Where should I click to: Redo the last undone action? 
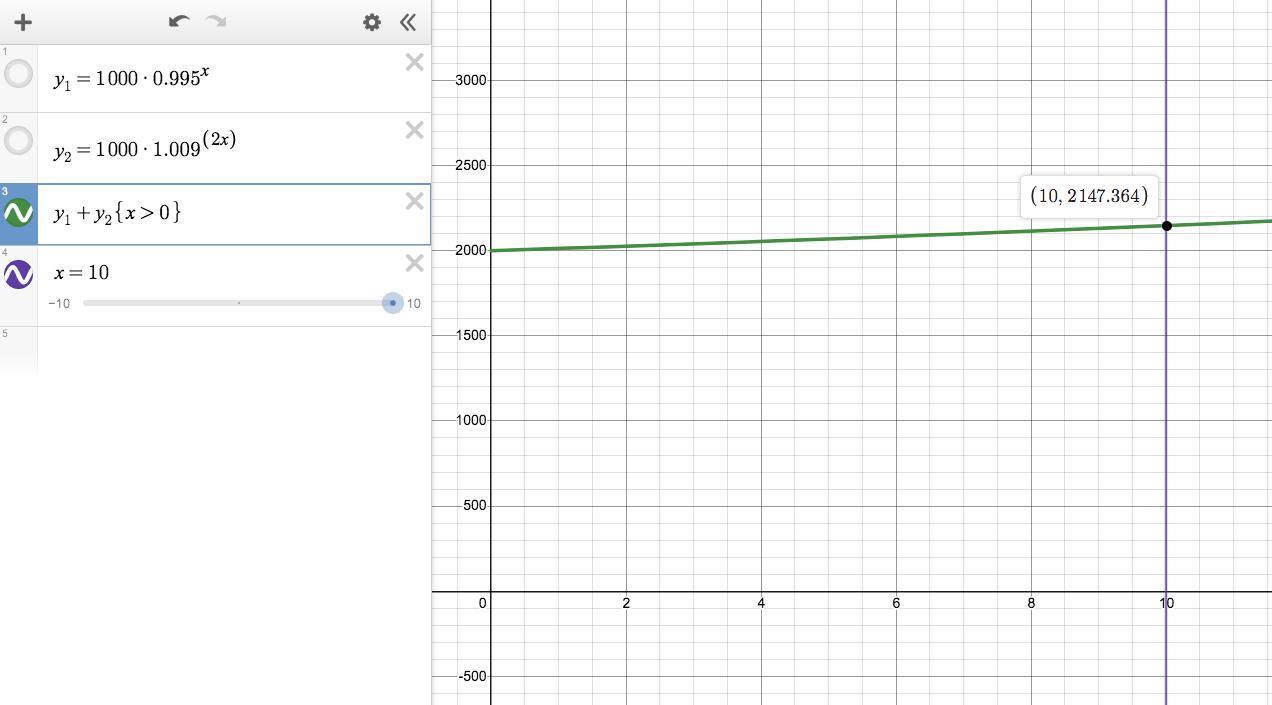(215, 21)
